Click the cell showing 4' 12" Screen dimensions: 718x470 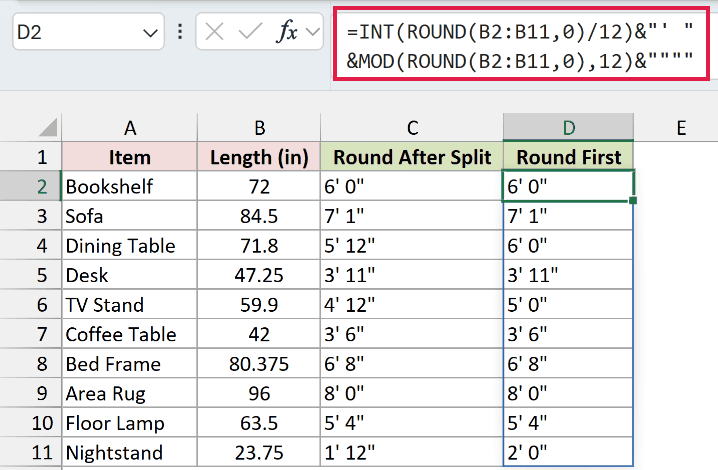[412, 304]
